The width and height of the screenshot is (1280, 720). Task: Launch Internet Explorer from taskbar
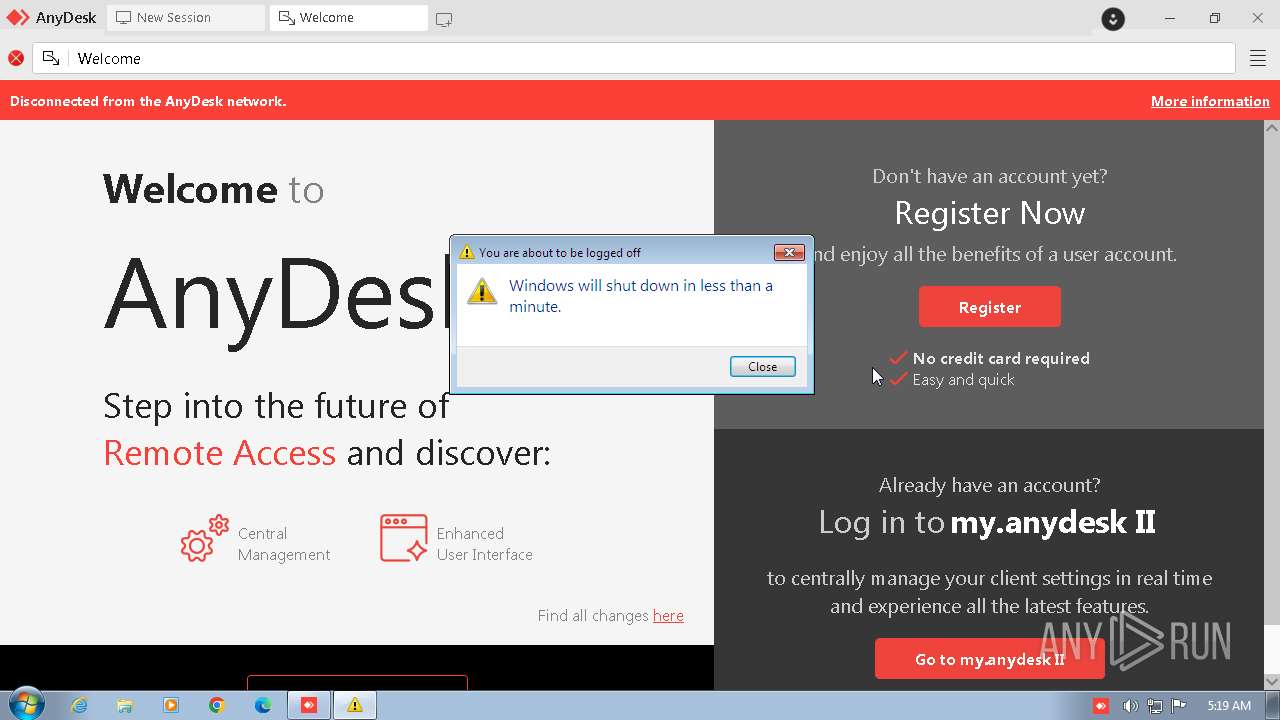point(79,706)
